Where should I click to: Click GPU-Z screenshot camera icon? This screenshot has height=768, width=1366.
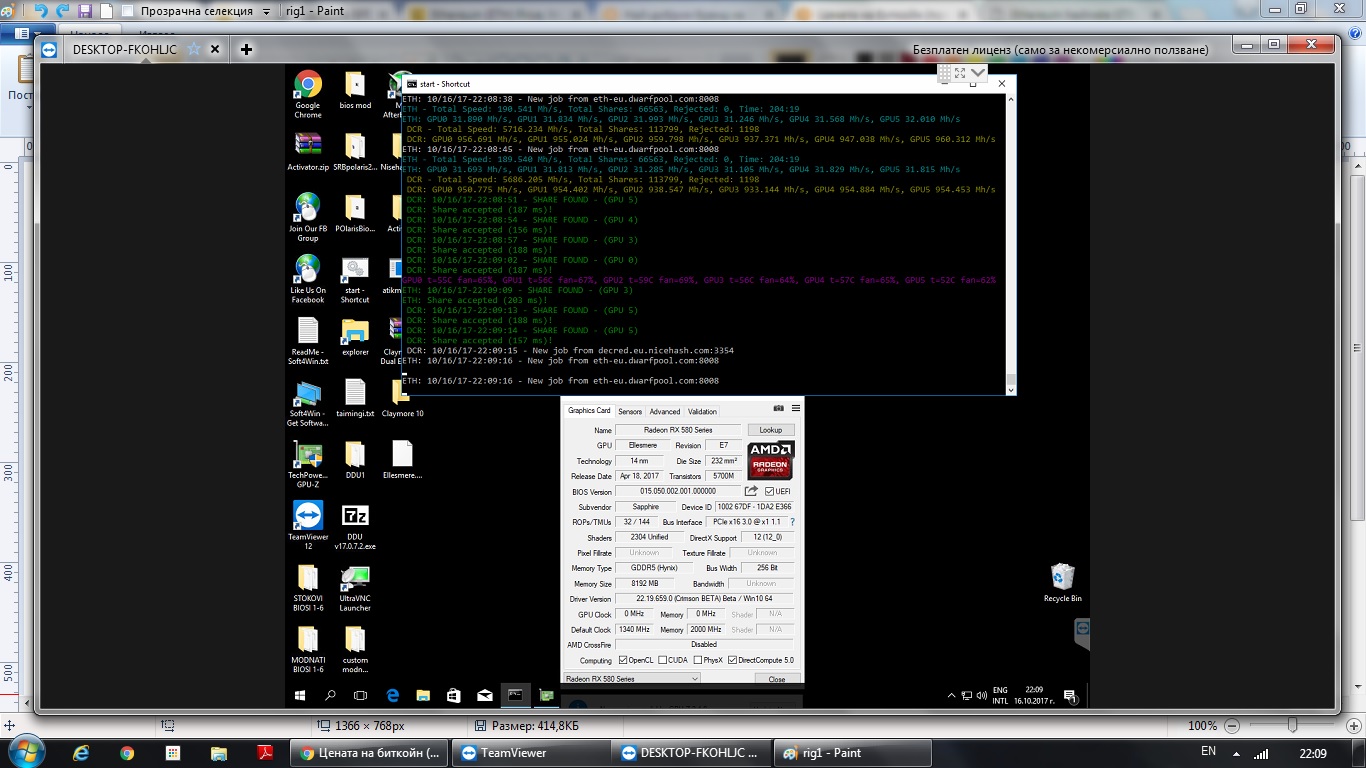pos(779,408)
